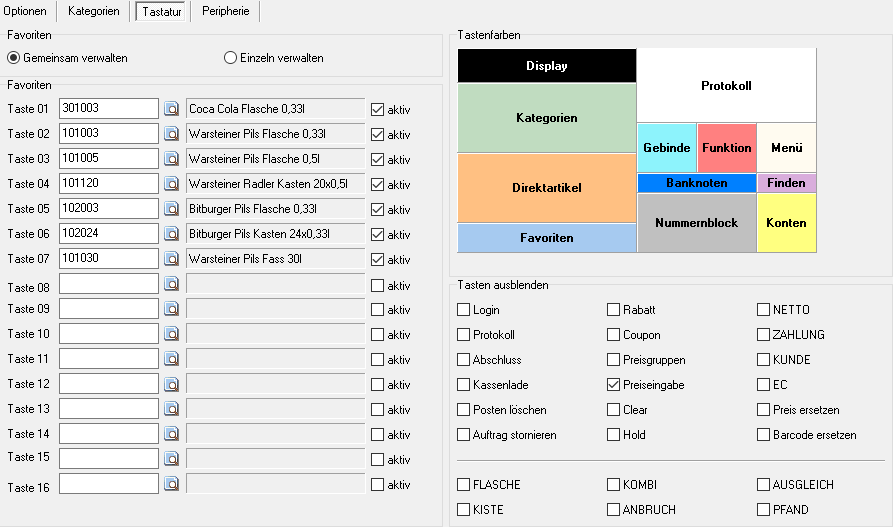Enable hiding the Rabatt key

click(x=613, y=310)
